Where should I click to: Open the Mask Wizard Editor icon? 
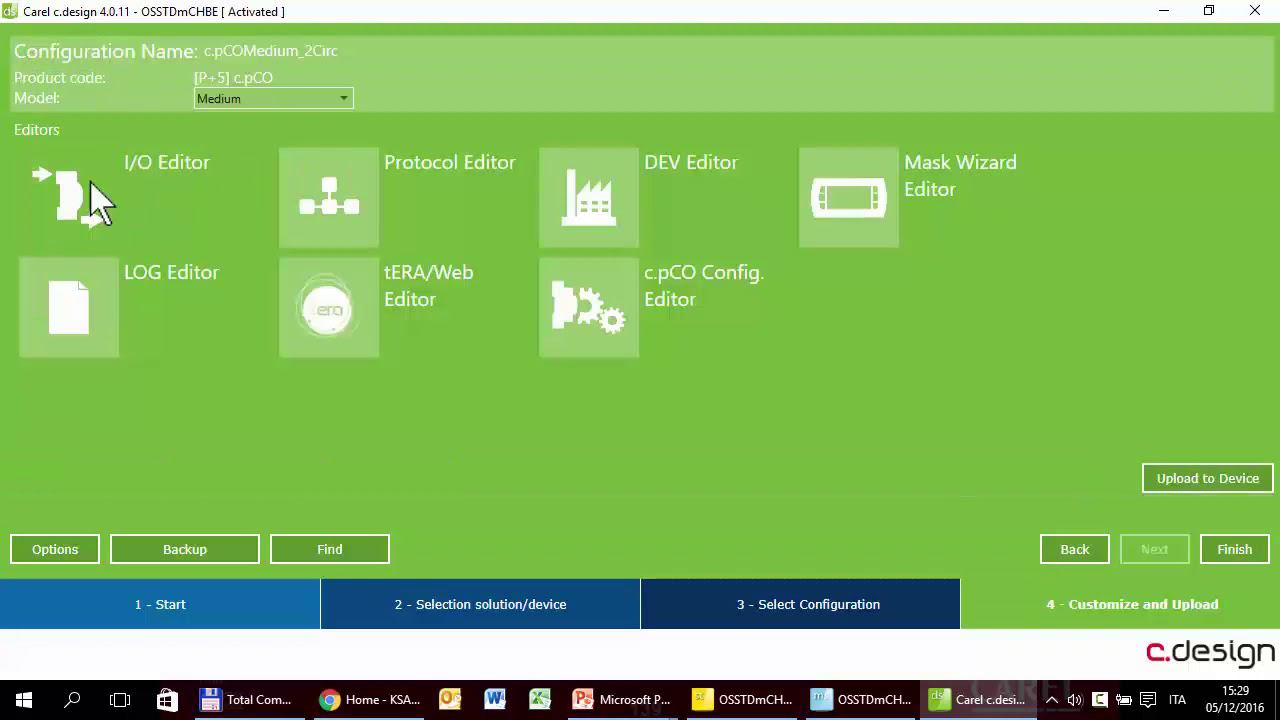point(849,197)
